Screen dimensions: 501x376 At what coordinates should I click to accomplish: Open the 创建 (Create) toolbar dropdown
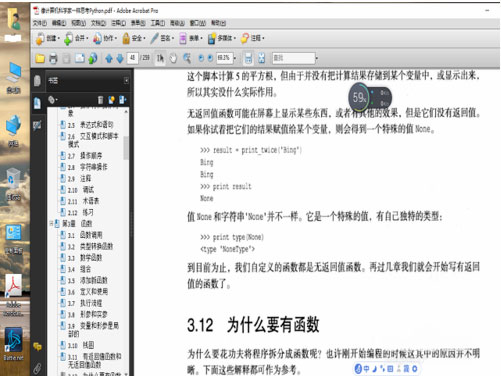[47, 39]
